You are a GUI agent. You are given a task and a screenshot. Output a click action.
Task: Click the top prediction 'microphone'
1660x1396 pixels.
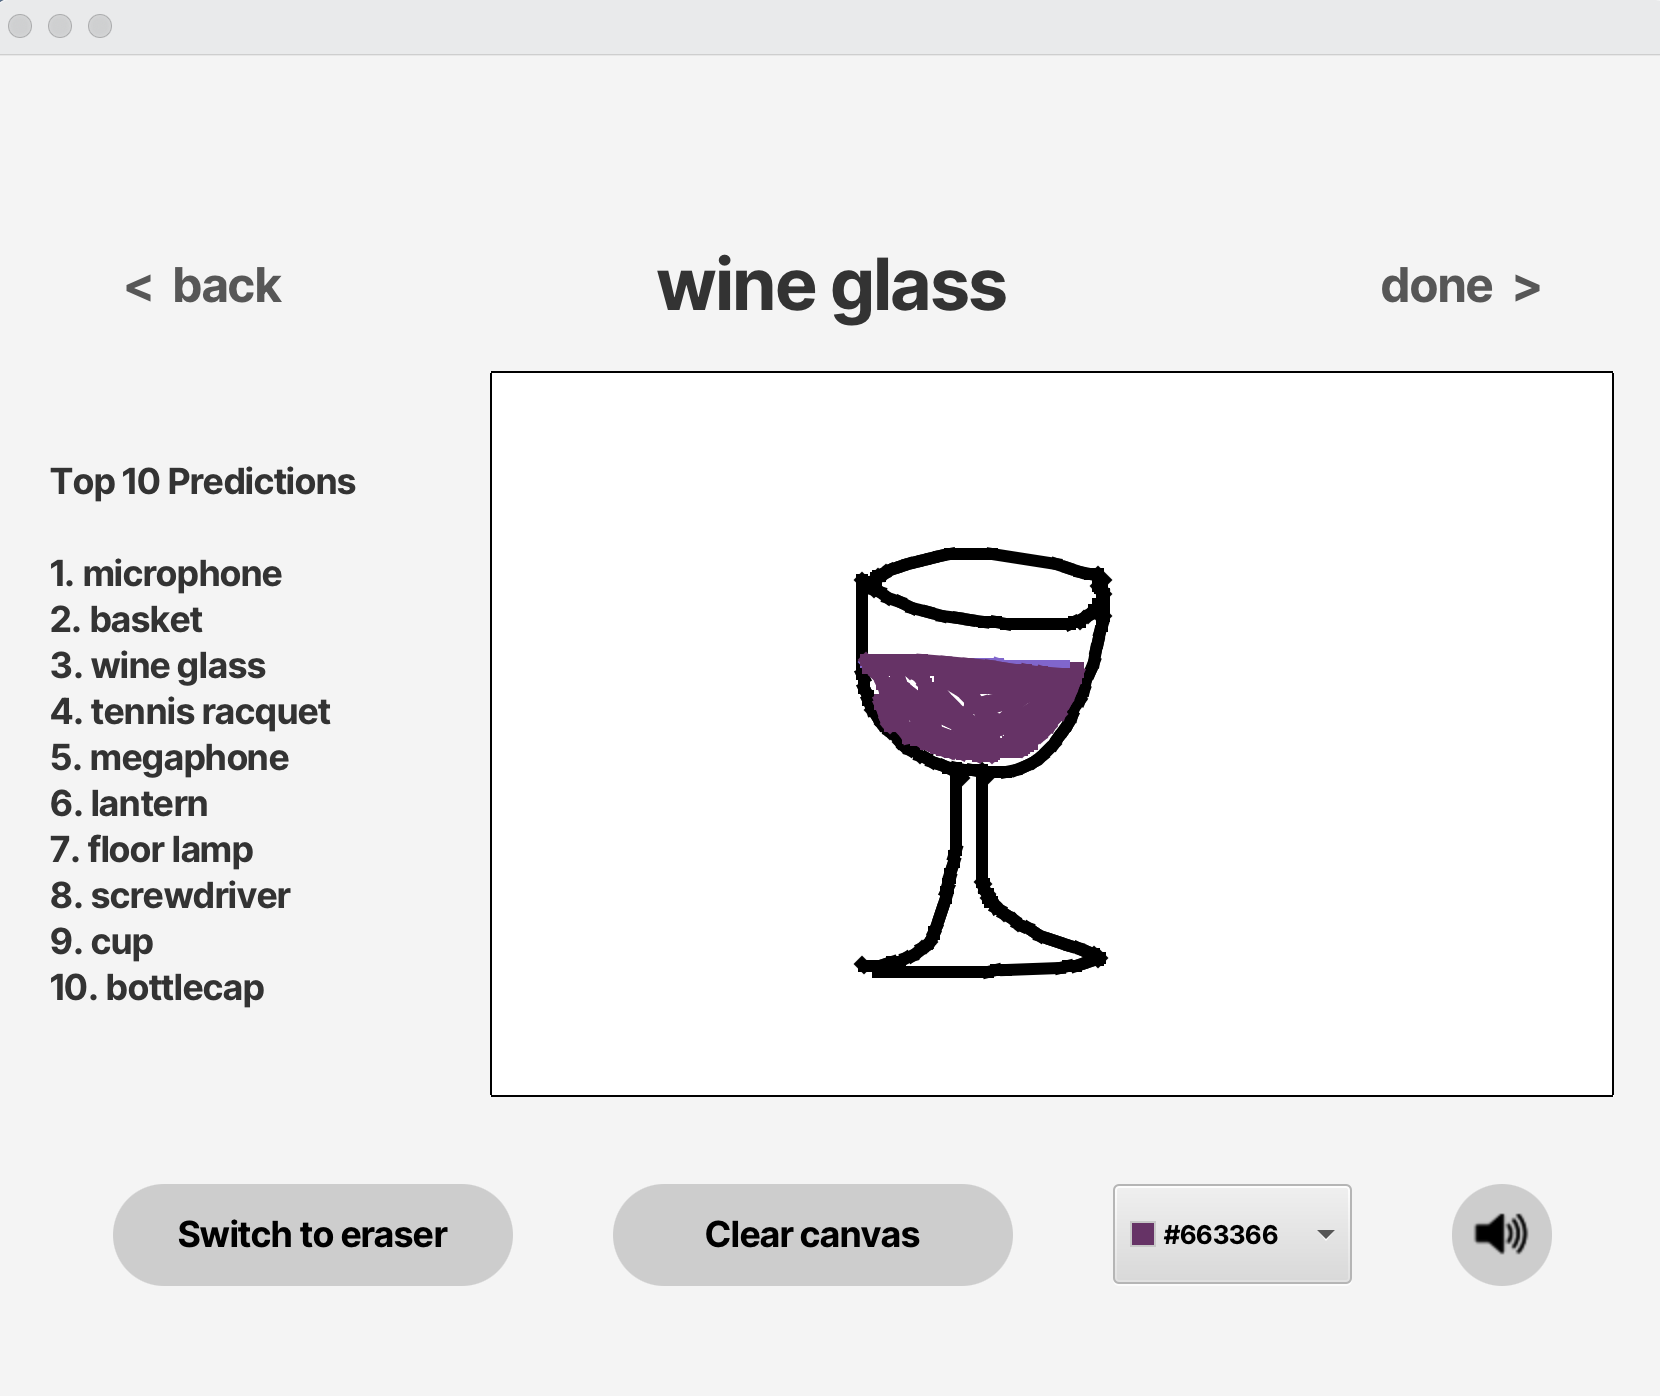pos(166,573)
